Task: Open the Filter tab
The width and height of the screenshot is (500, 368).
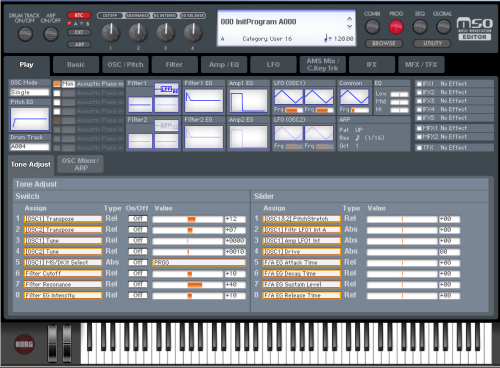Action: (x=174, y=65)
